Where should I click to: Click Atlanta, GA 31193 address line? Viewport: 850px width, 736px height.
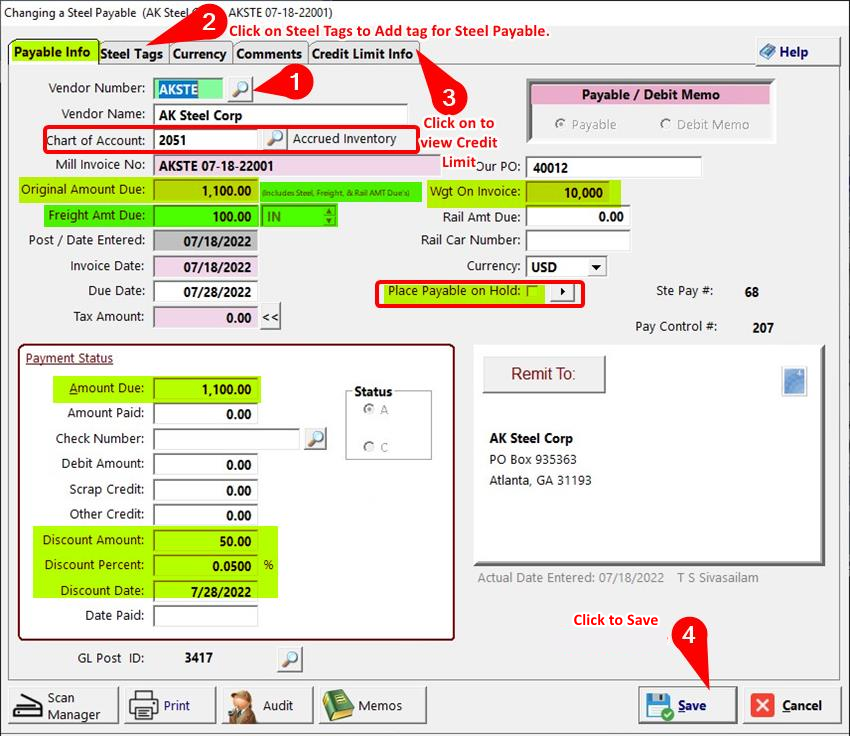click(540, 480)
